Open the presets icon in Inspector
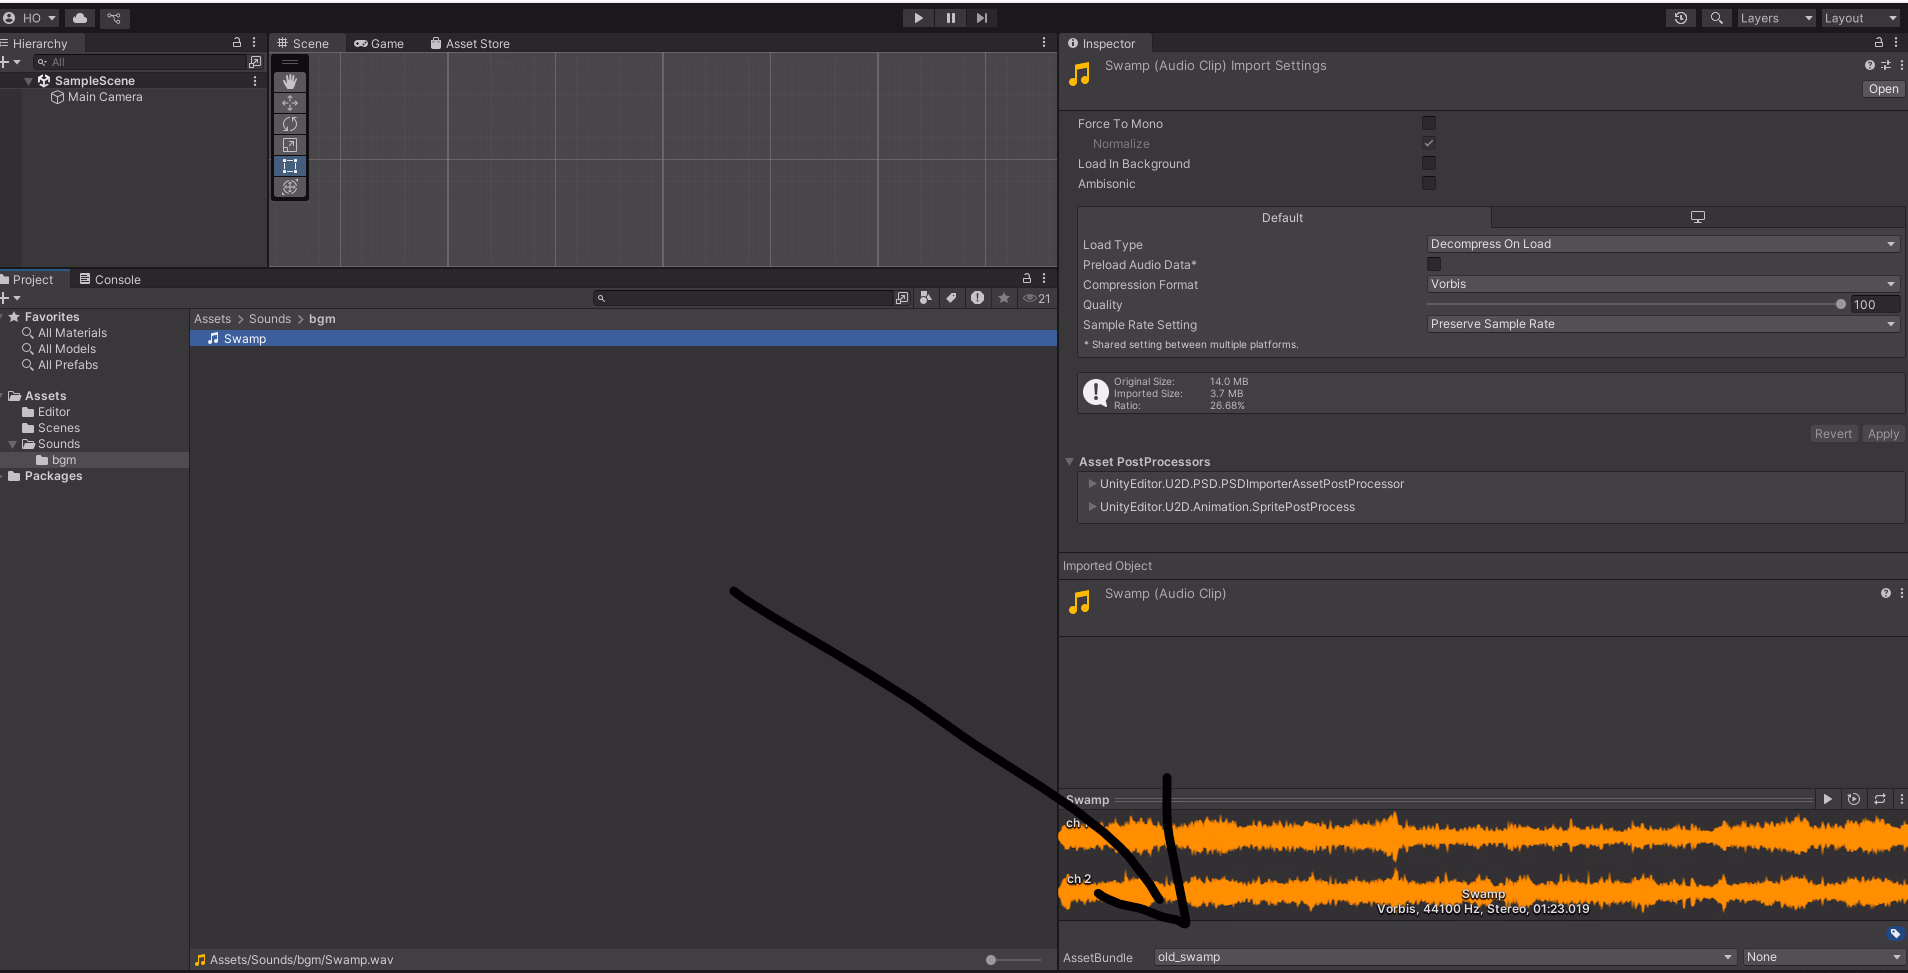 (x=1886, y=65)
